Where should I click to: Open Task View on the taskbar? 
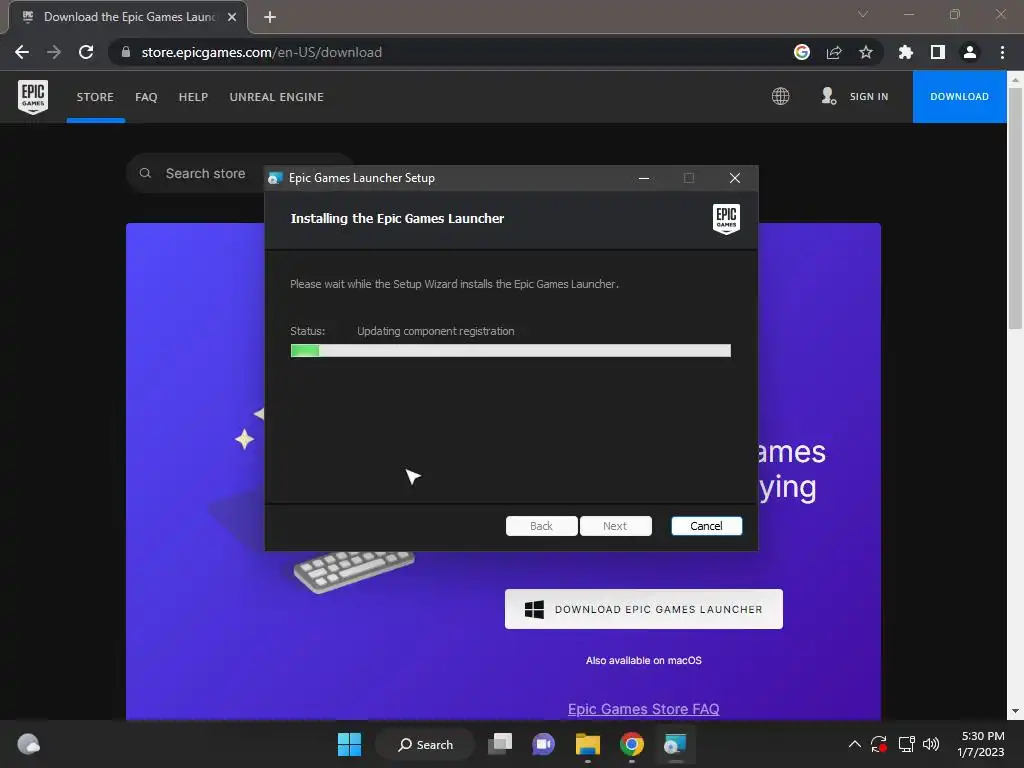(501, 744)
